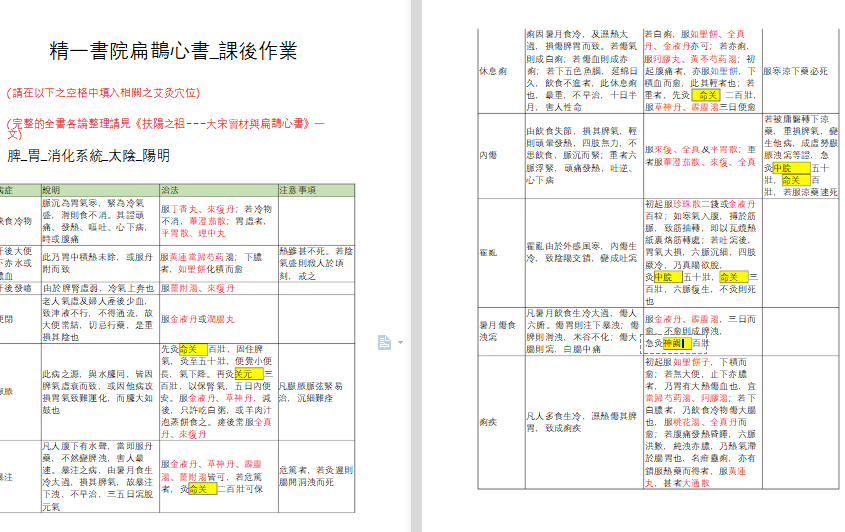The height and width of the screenshot is (532, 845).
Task: Click the row label 霍亂
Action: click(x=488, y=252)
